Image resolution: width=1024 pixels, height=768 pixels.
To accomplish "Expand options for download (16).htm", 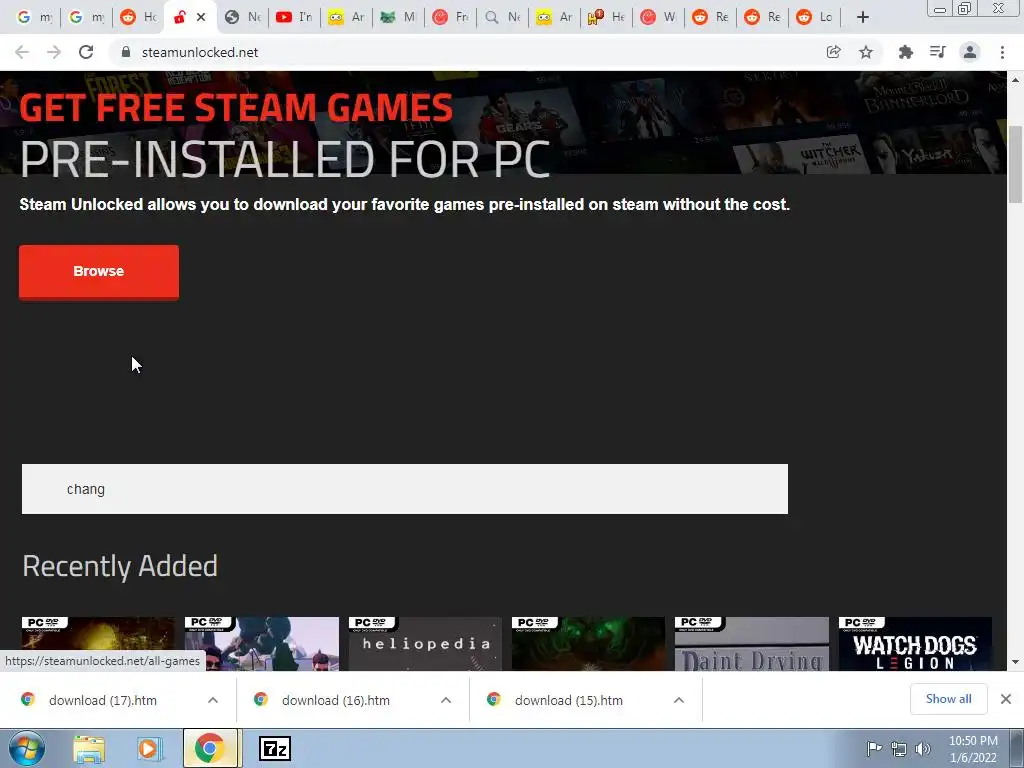I will [x=446, y=700].
